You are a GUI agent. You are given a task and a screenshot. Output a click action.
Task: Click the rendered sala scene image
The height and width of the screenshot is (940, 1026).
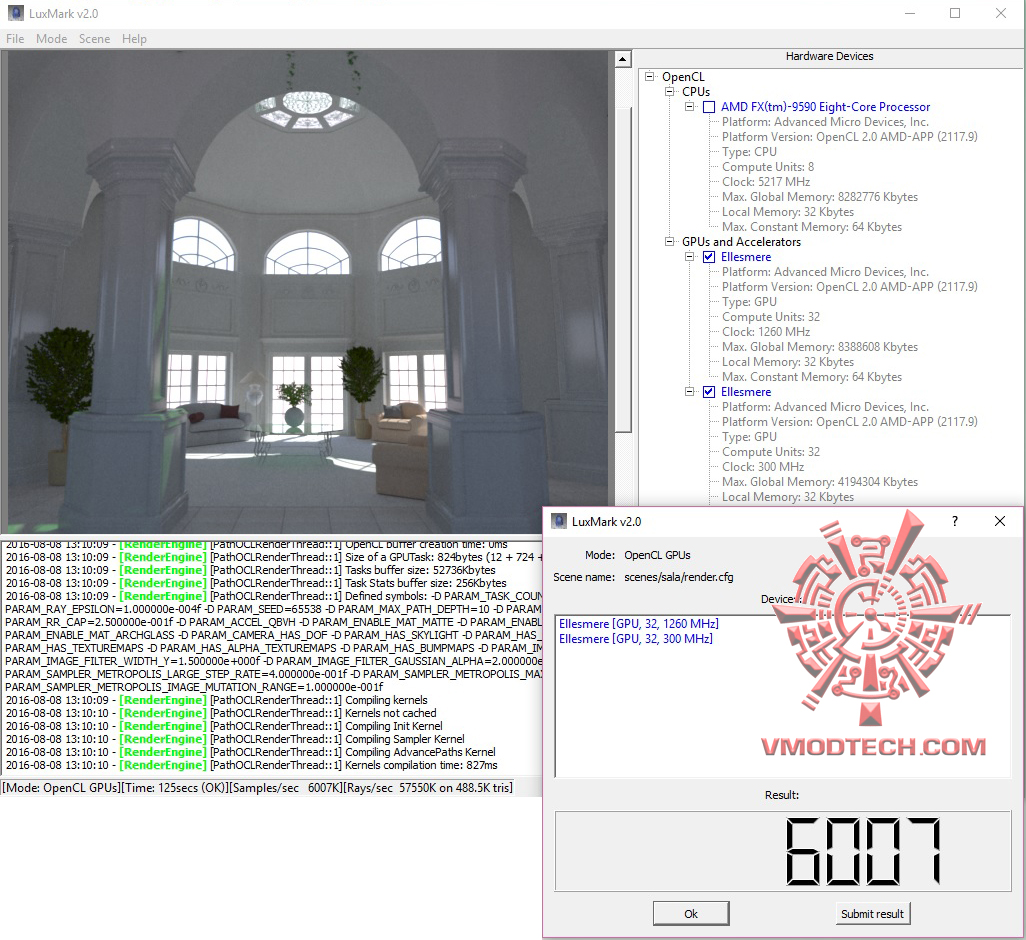[x=308, y=291]
